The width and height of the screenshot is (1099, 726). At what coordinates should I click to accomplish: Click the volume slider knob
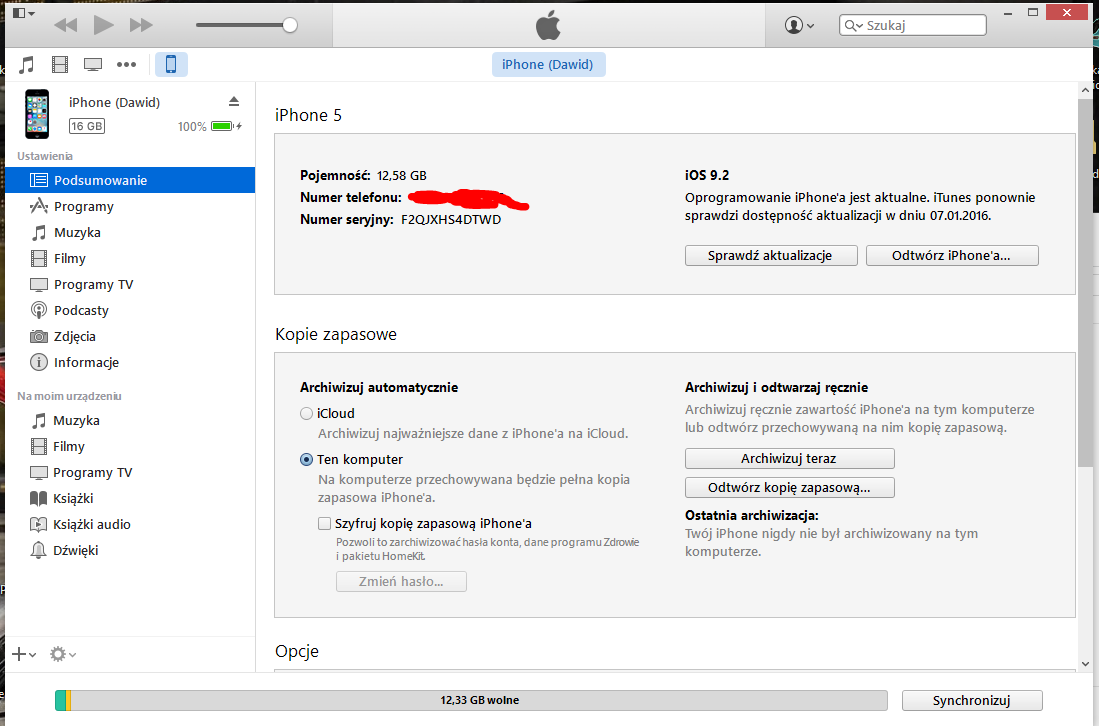click(x=289, y=25)
